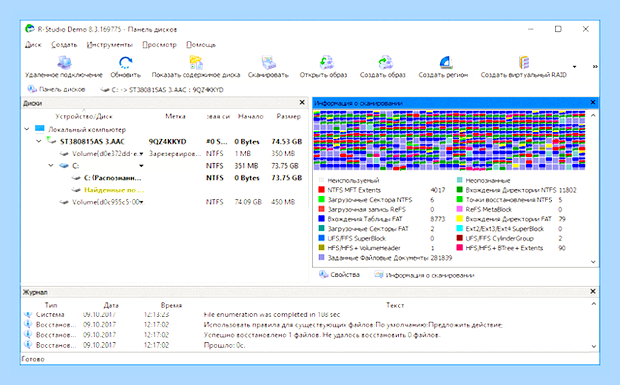The width and height of the screenshot is (620, 385).
Task: Click the 9QZ4KKYD label cell
Action: tap(167, 142)
